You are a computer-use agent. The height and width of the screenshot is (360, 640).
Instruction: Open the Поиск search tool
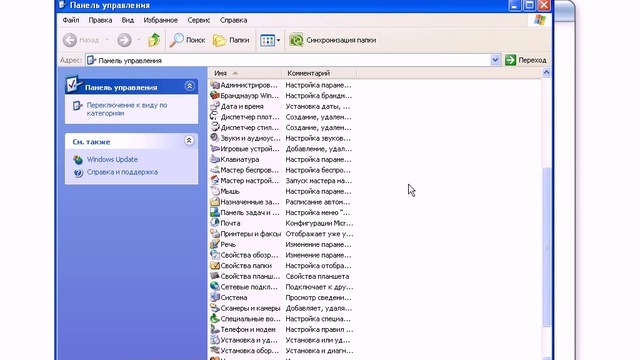[187, 40]
